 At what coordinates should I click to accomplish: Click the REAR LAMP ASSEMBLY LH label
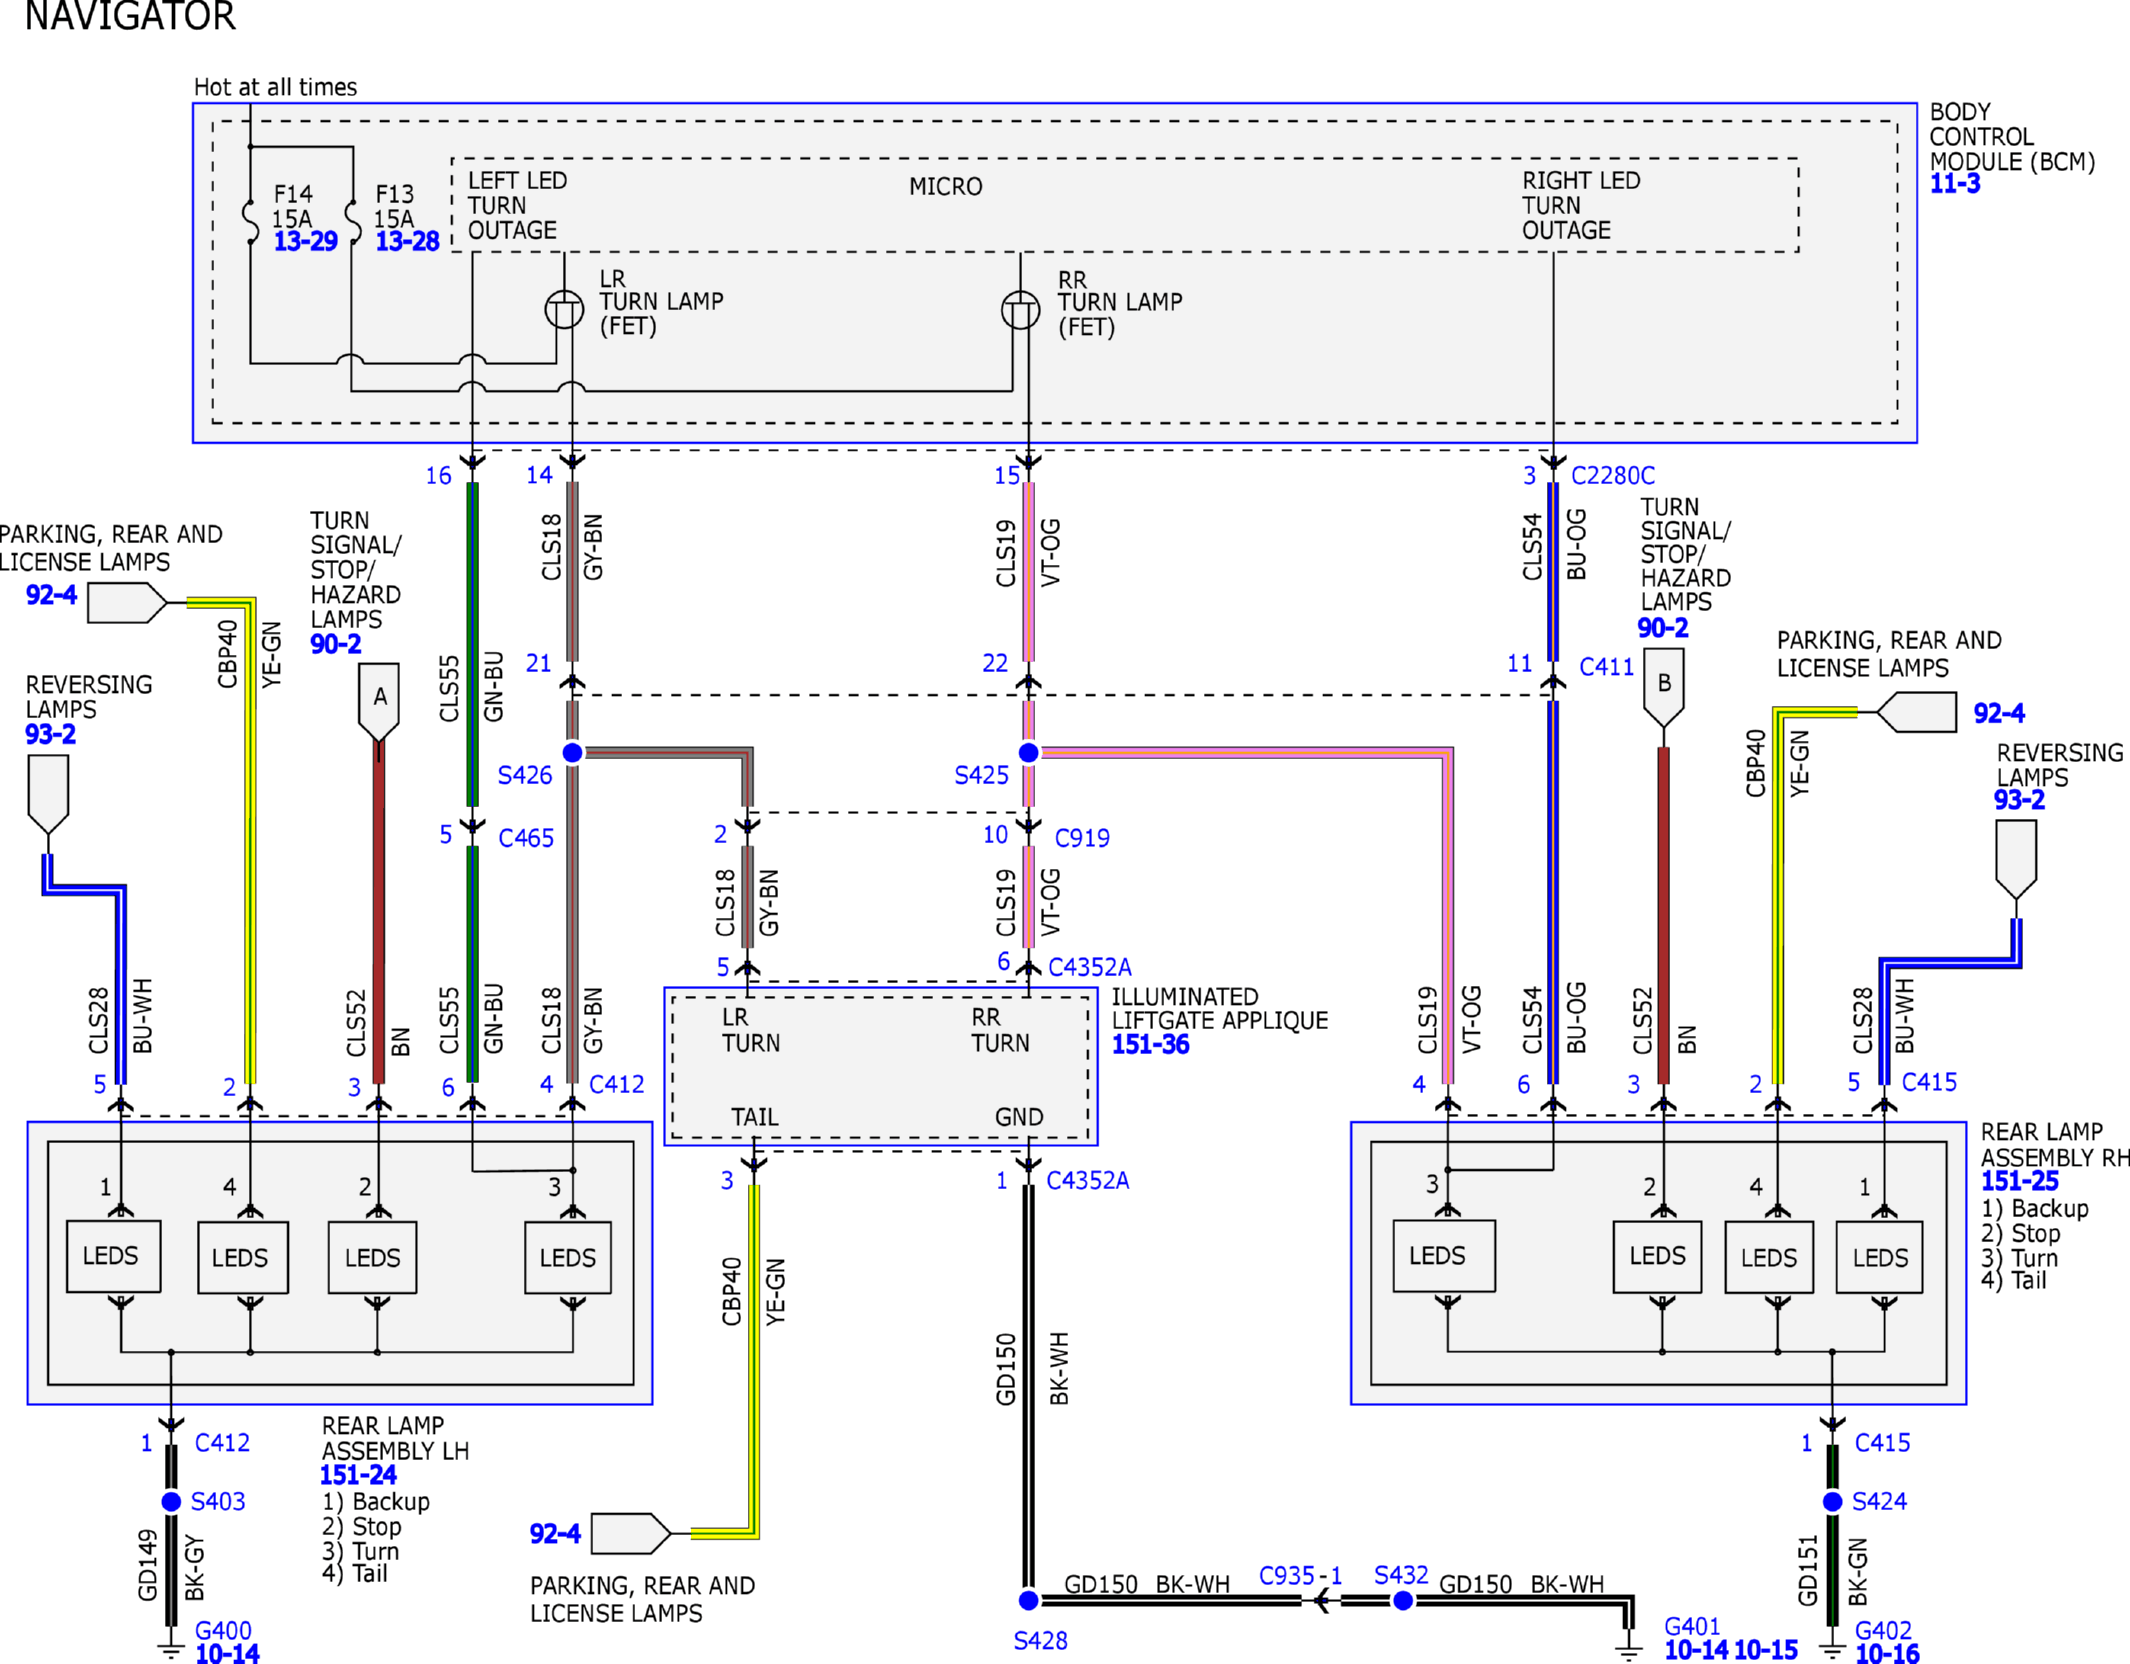pos(395,1438)
